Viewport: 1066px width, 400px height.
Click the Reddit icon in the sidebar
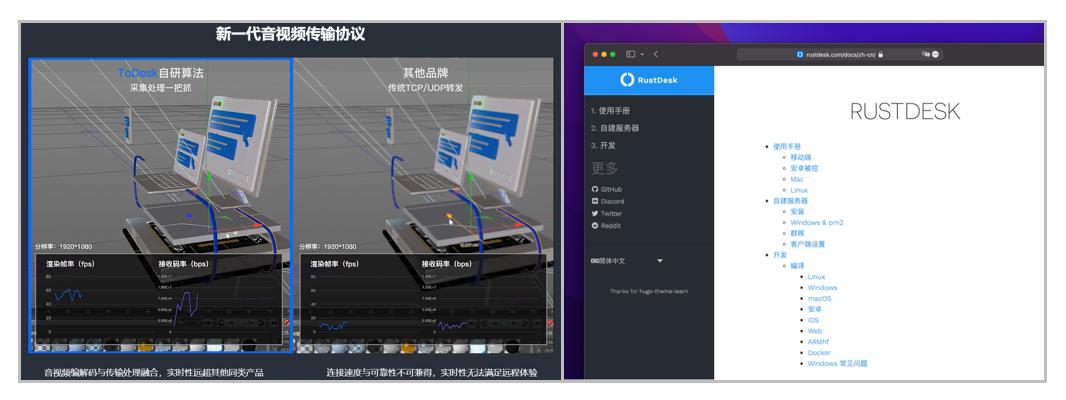click(595, 225)
